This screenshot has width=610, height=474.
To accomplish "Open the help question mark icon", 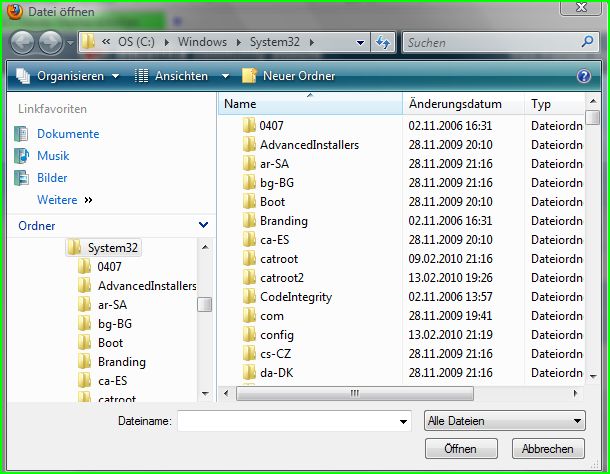I will (584, 76).
